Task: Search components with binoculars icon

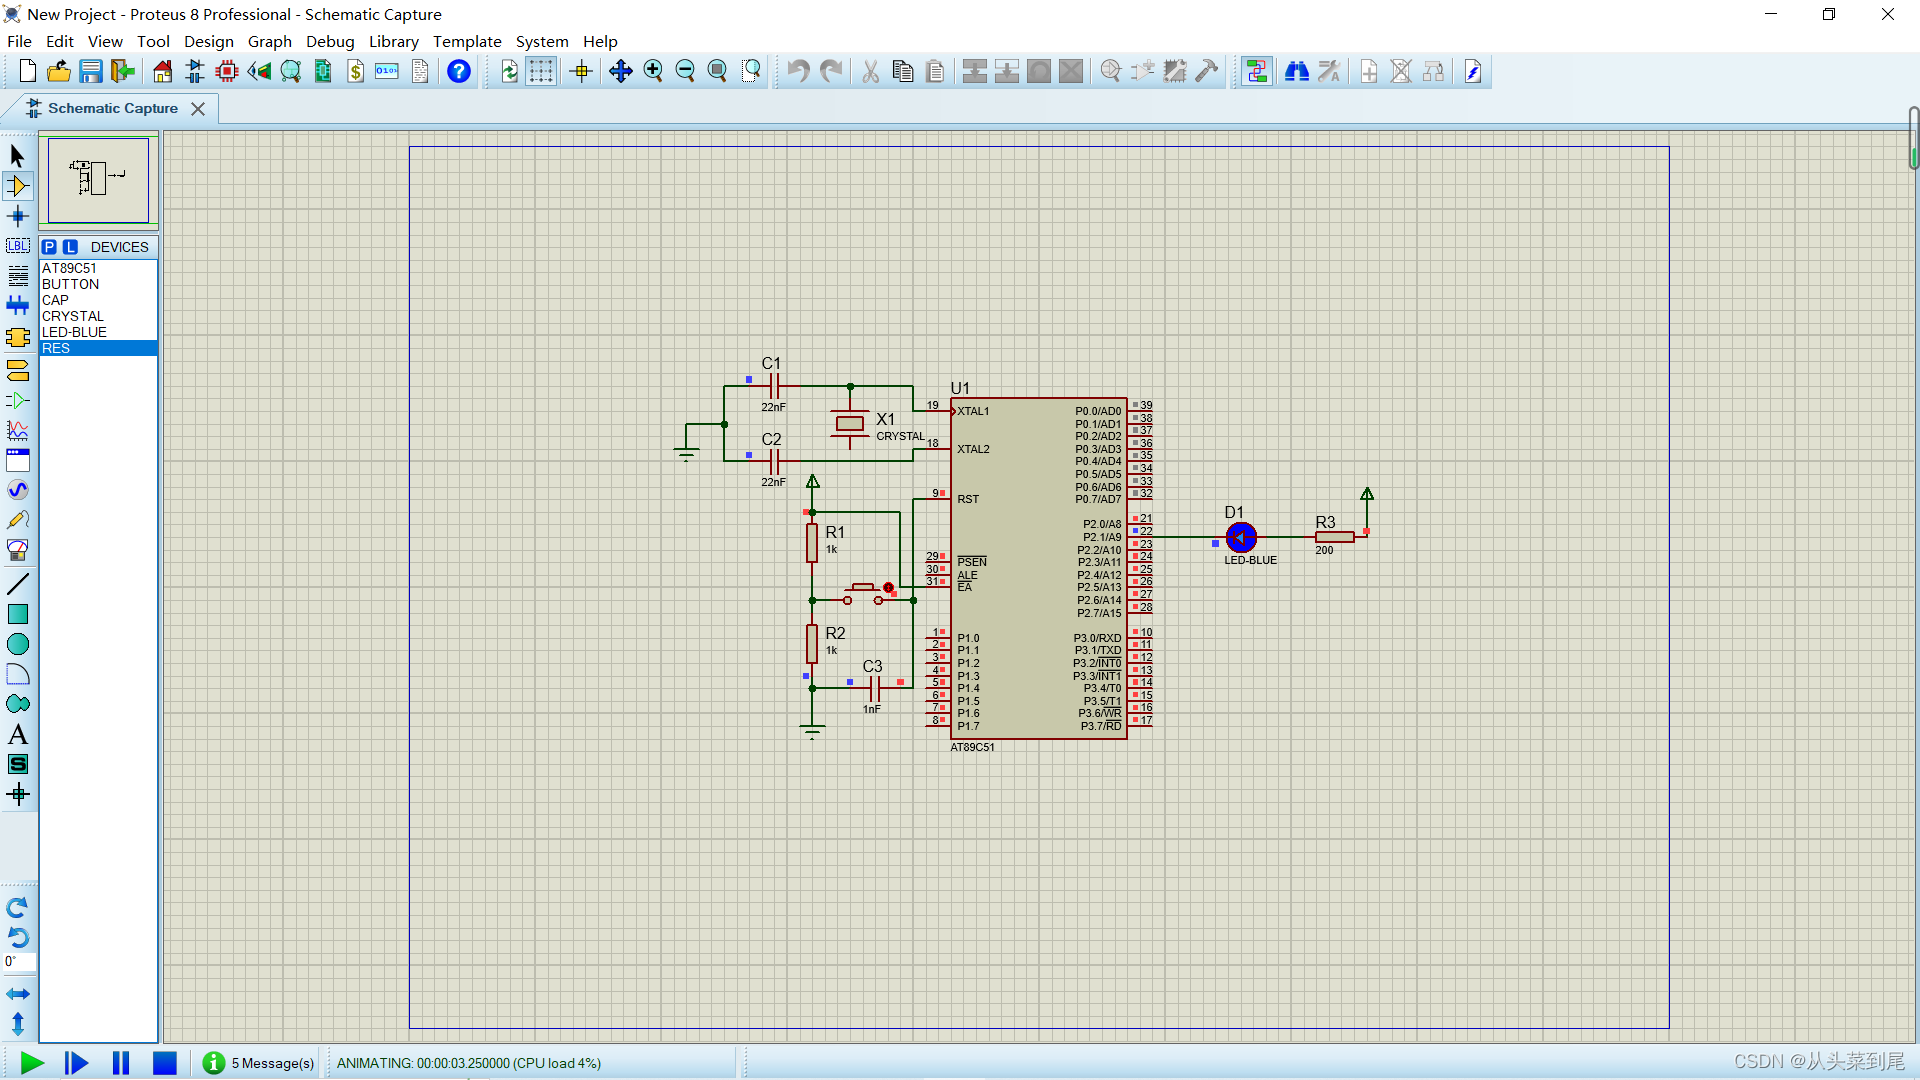Action: coord(1297,71)
